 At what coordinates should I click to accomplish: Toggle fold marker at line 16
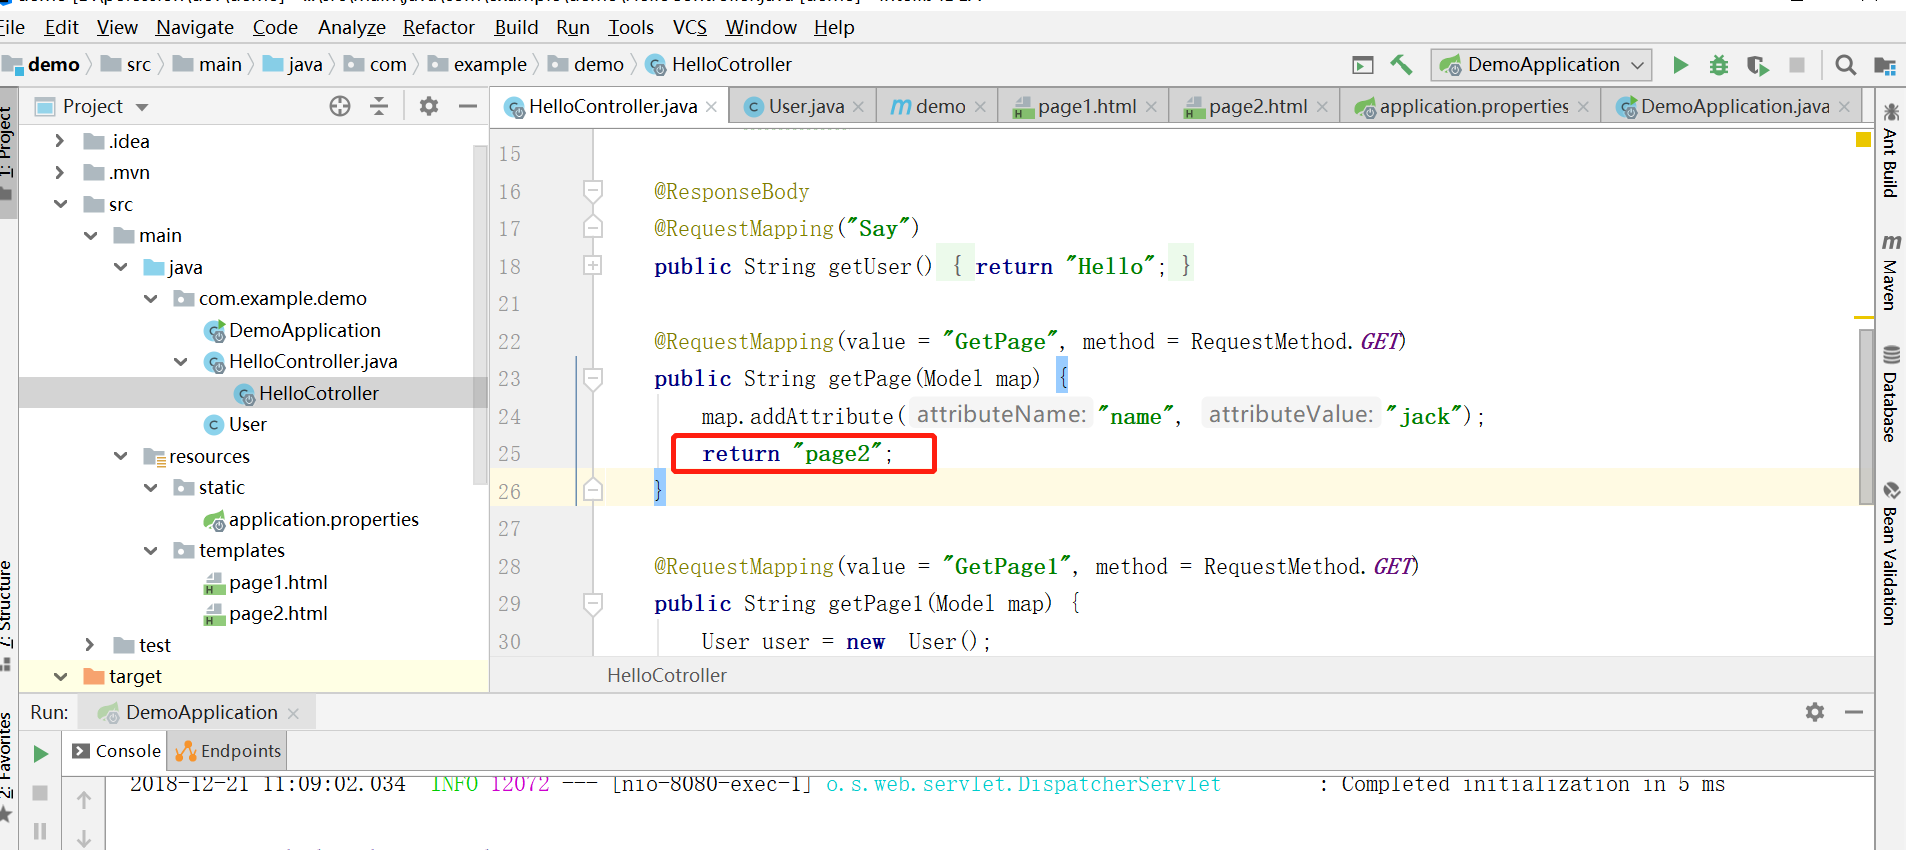593,190
